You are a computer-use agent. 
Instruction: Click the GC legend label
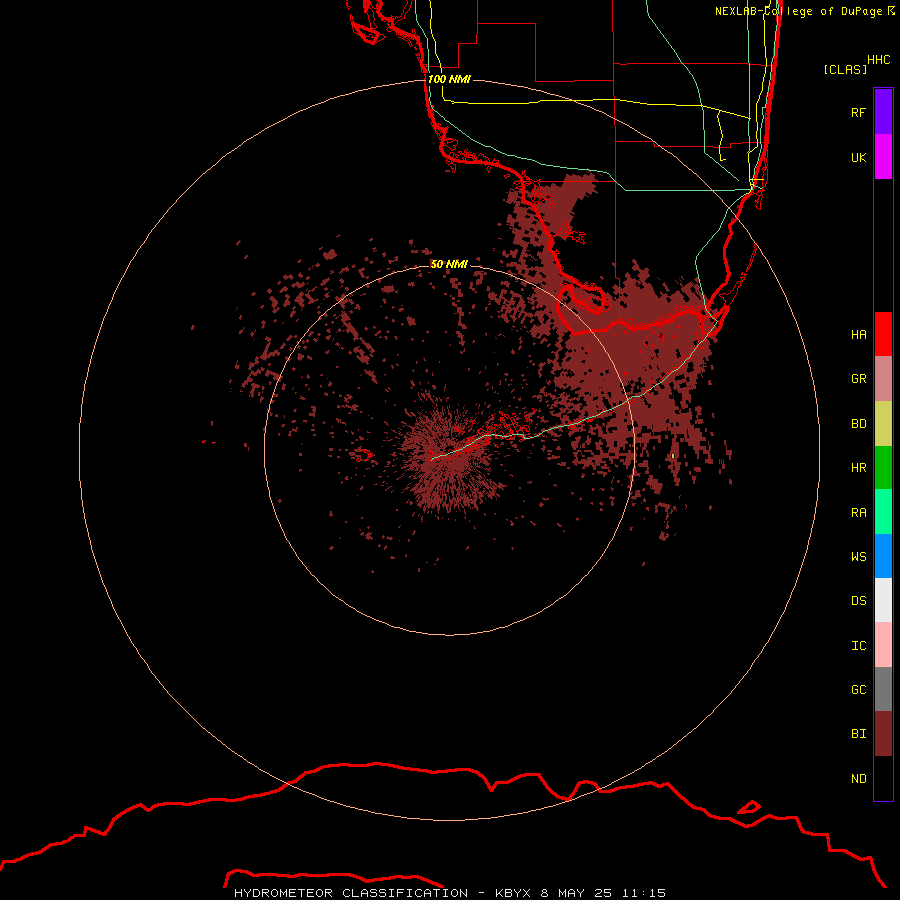point(858,690)
